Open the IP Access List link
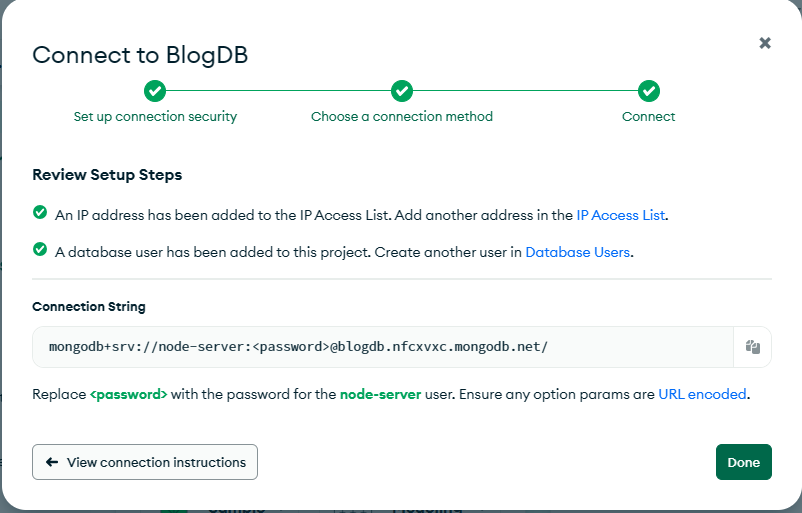 [x=620, y=215]
